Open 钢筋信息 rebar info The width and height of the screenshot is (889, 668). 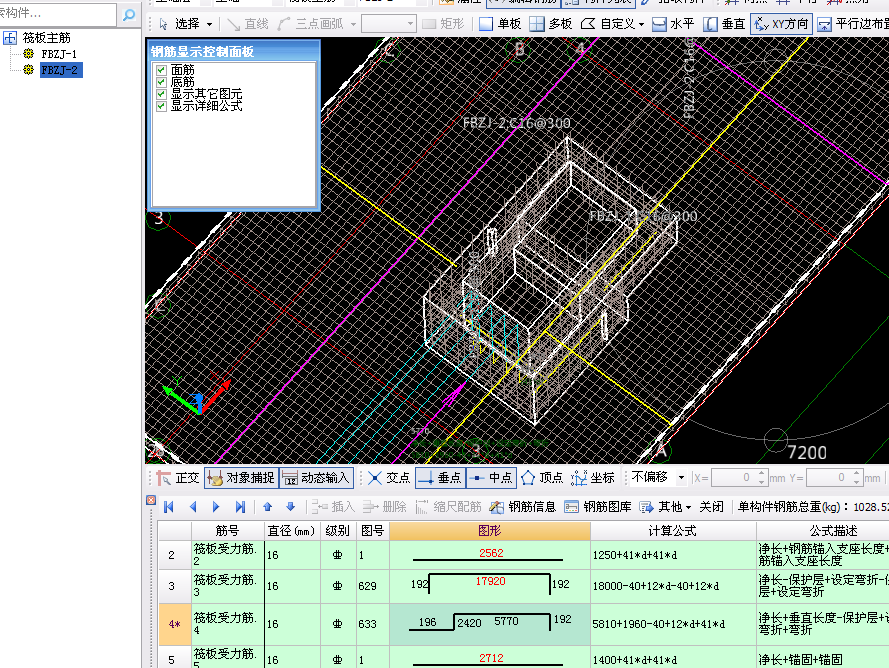[x=523, y=507]
